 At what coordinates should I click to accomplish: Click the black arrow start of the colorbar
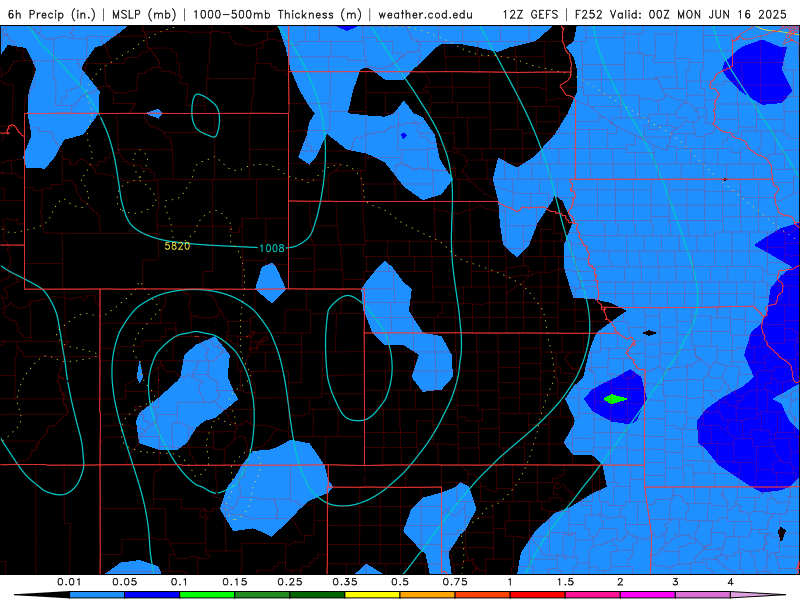42,595
